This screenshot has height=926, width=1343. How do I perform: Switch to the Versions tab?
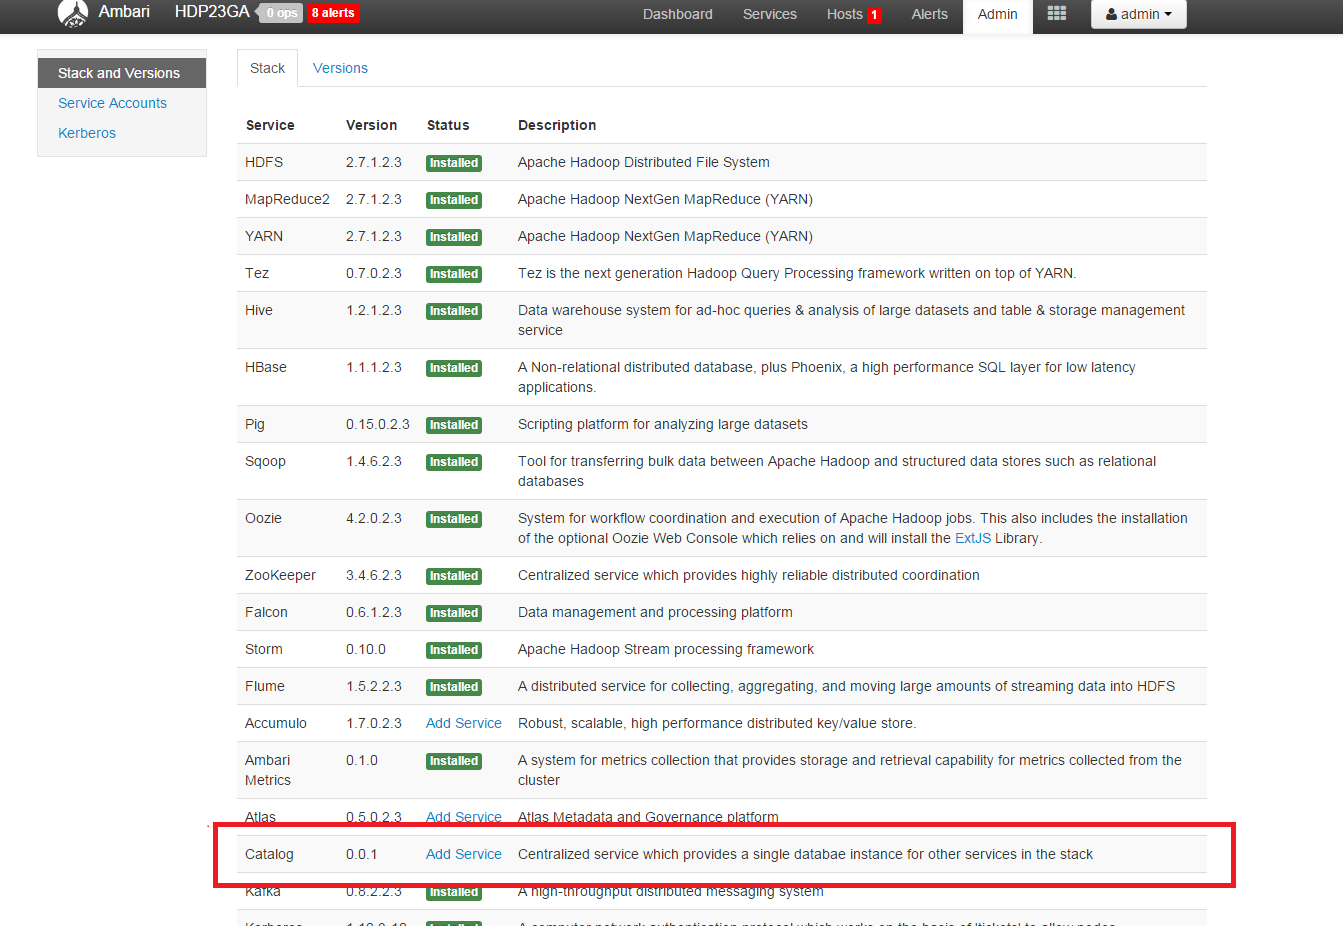coord(340,68)
